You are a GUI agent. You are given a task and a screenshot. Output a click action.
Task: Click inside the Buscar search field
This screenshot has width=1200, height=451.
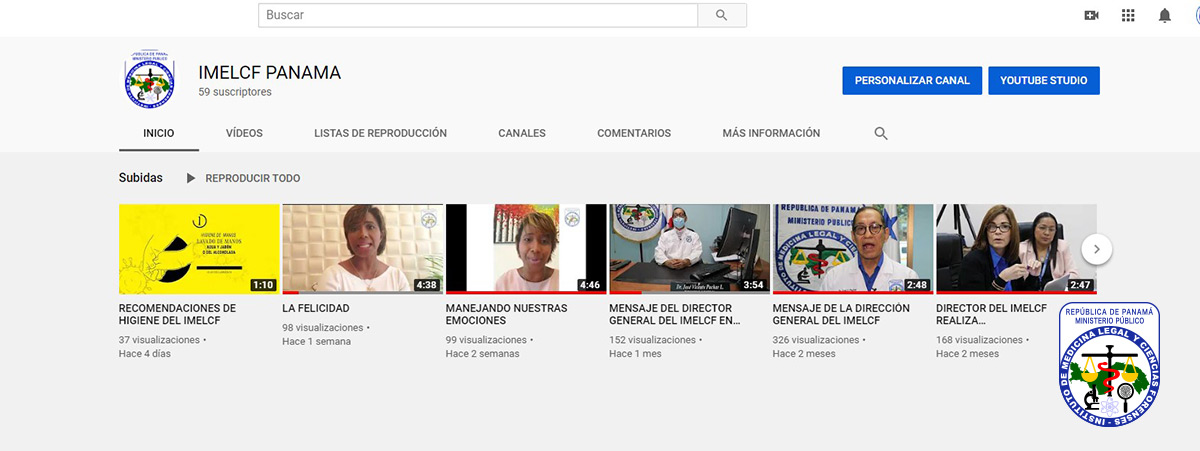click(478, 15)
